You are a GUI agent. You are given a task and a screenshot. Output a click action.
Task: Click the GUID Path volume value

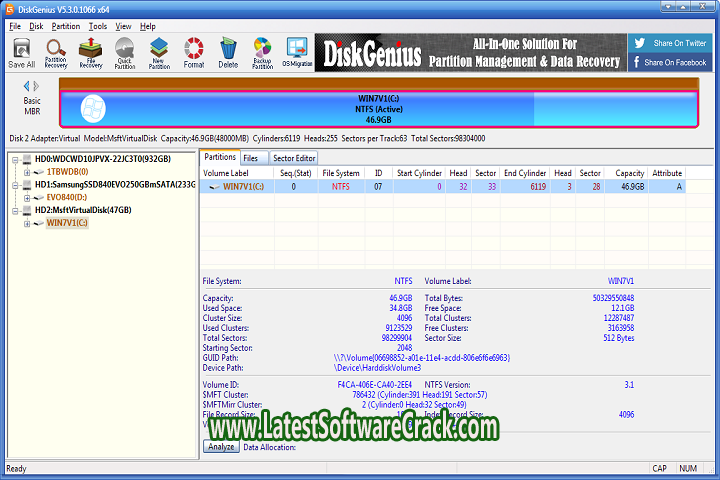[422, 358]
